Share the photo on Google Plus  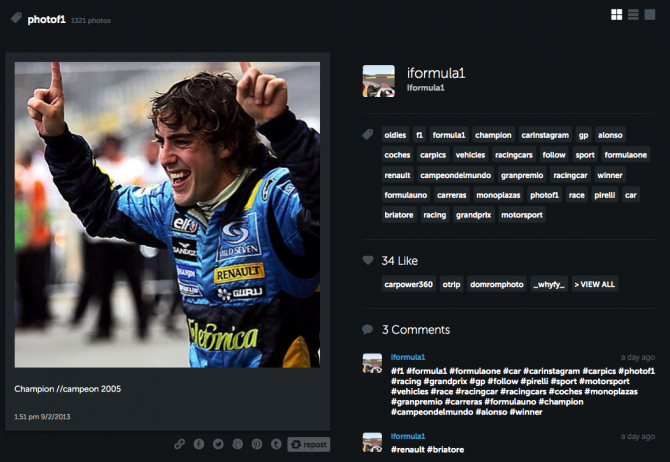click(x=237, y=444)
